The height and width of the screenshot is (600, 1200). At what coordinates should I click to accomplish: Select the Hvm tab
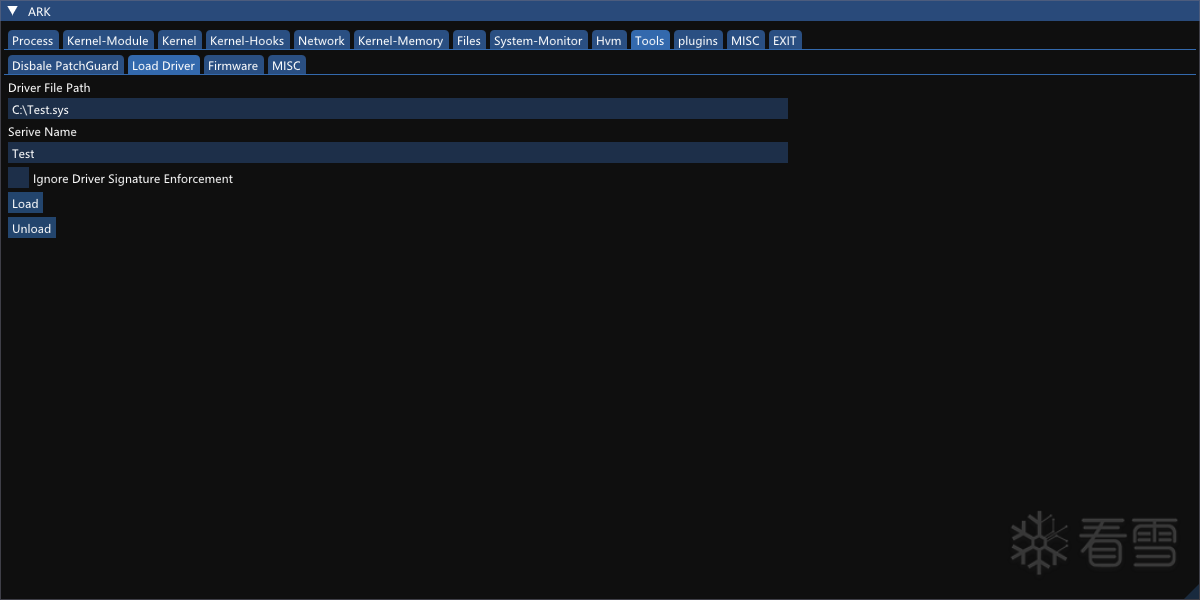[x=609, y=41]
